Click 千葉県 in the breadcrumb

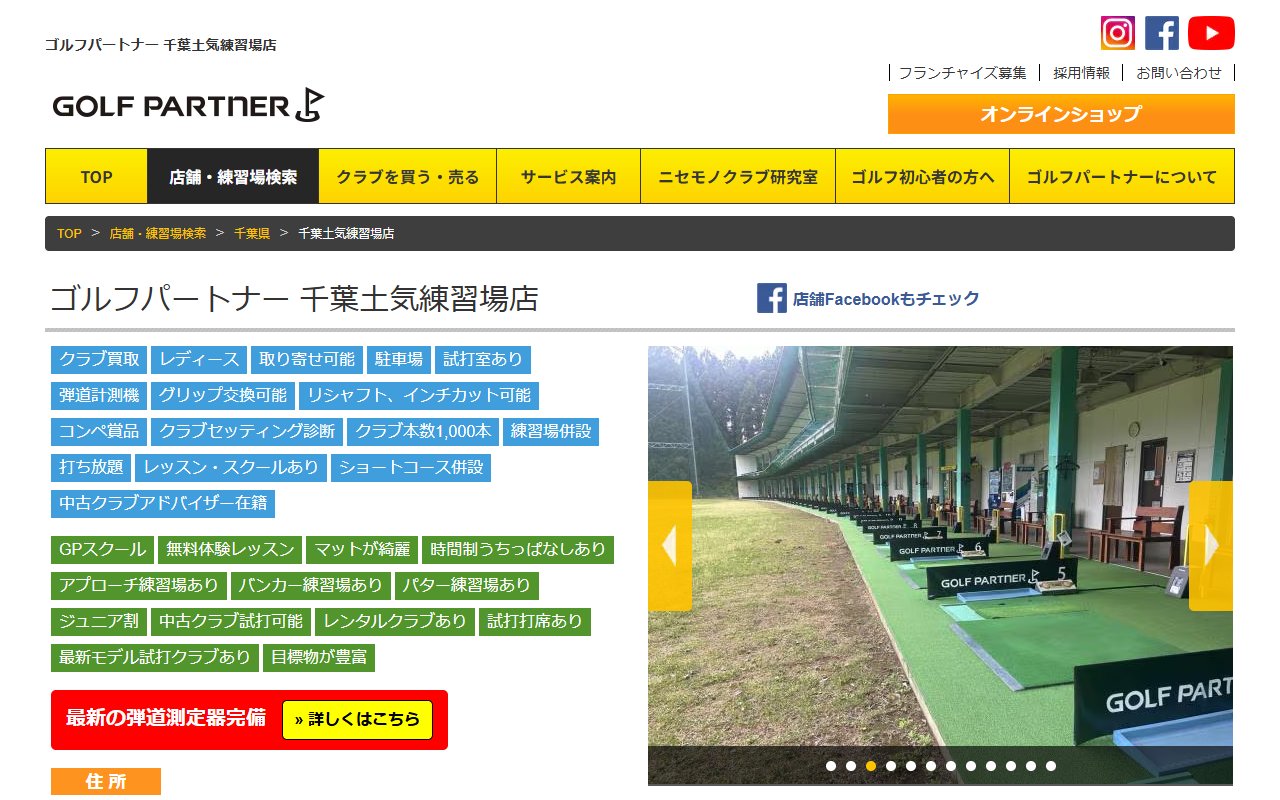point(252,233)
